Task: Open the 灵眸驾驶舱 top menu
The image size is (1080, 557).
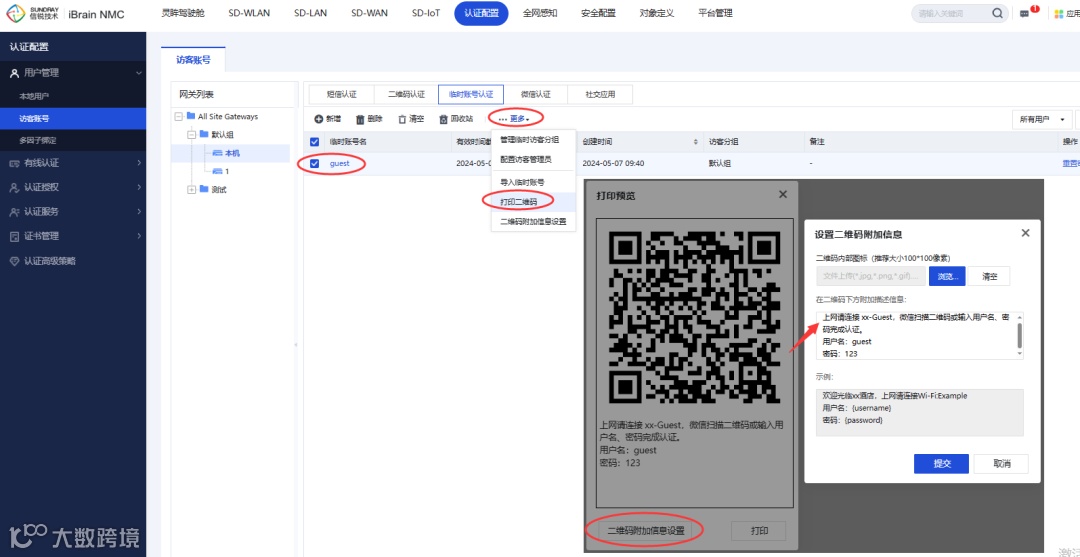Action: tap(183, 13)
